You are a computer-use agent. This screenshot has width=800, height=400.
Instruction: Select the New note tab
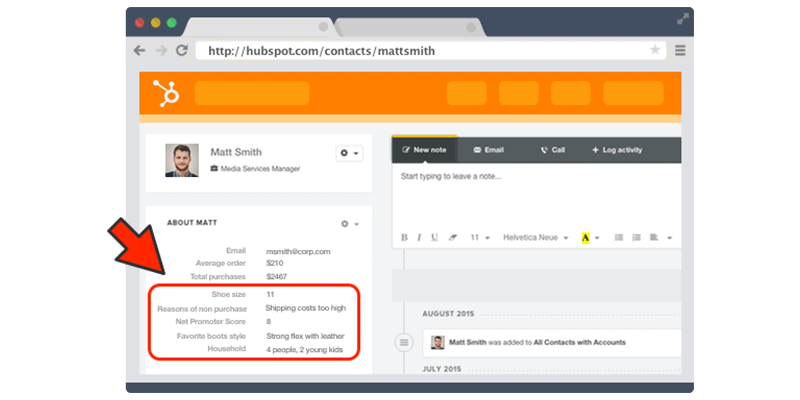click(424, 150)
